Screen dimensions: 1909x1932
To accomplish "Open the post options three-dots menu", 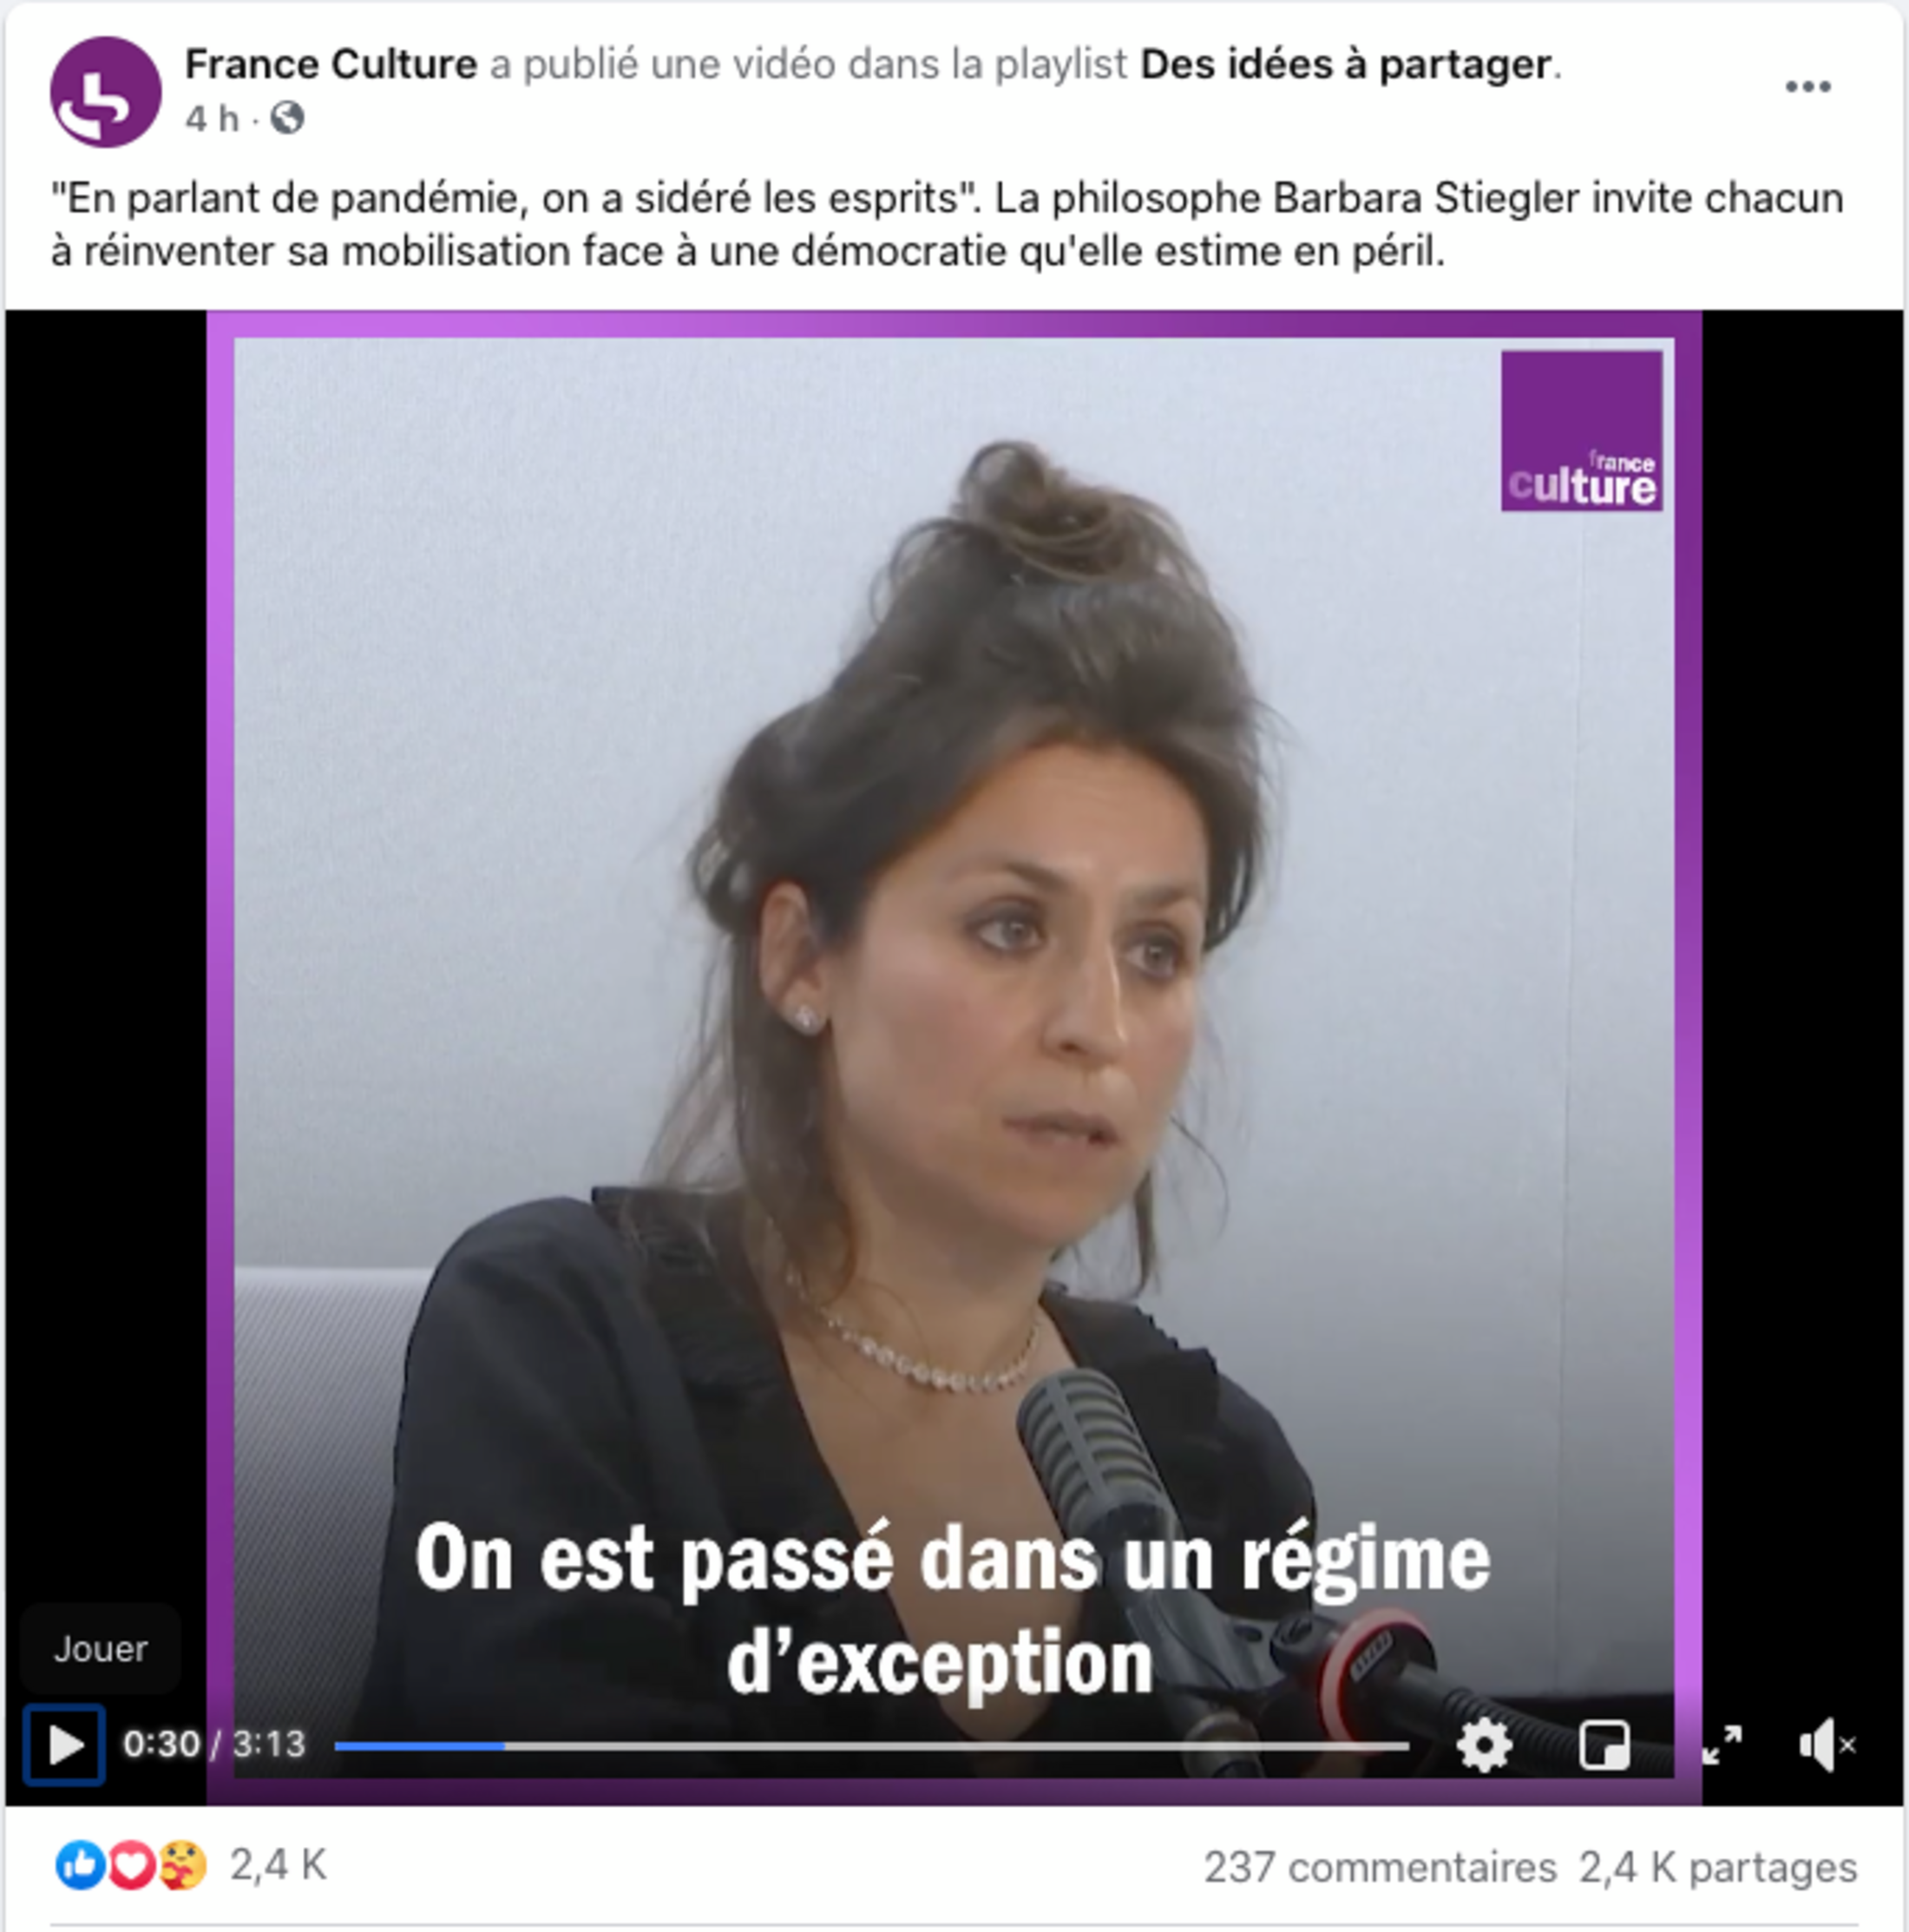I will [x=1808, y=87].
